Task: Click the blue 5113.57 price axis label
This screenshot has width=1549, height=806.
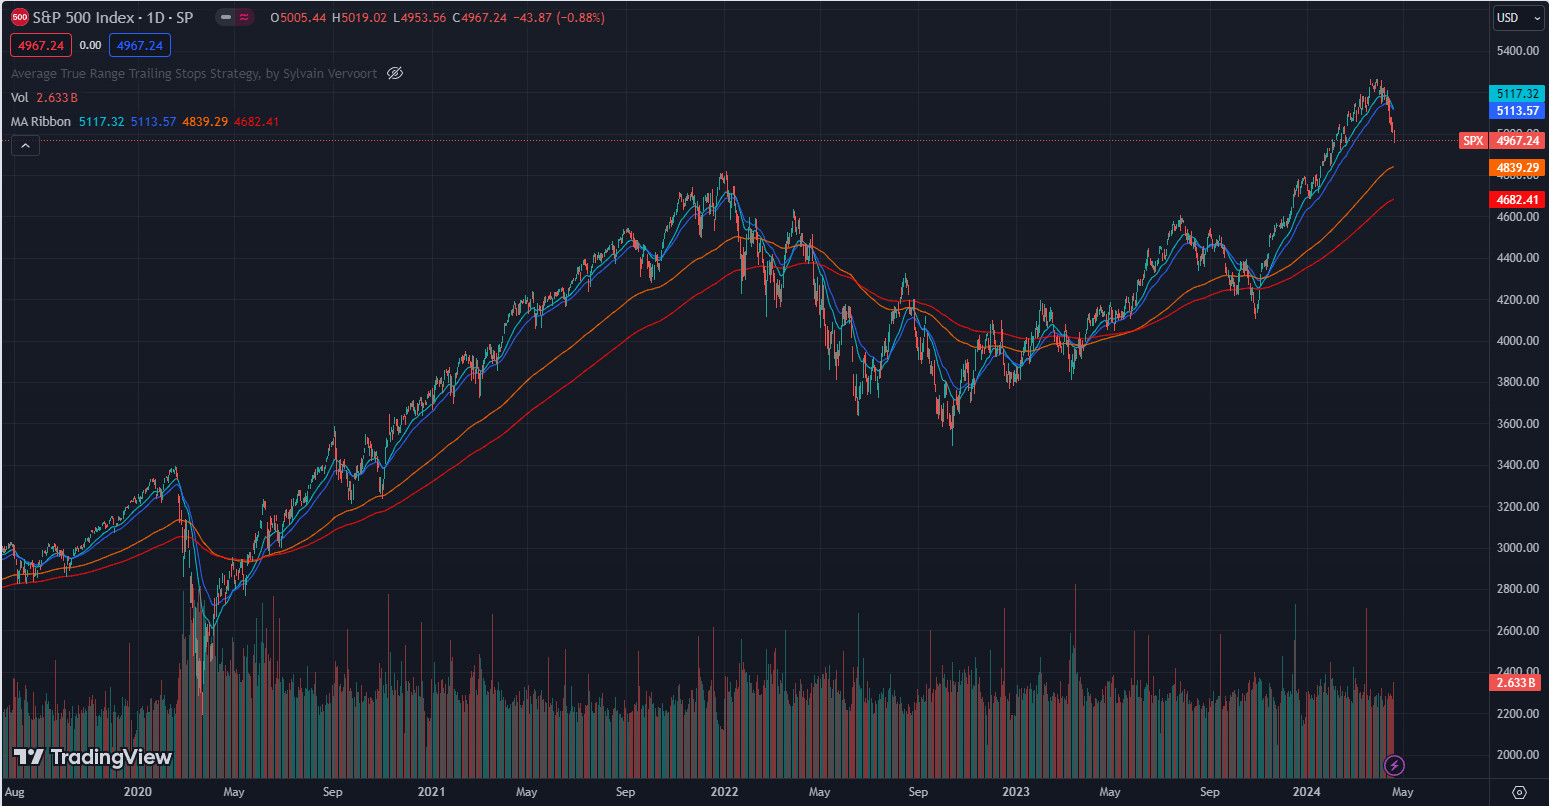Action: 1516,110
